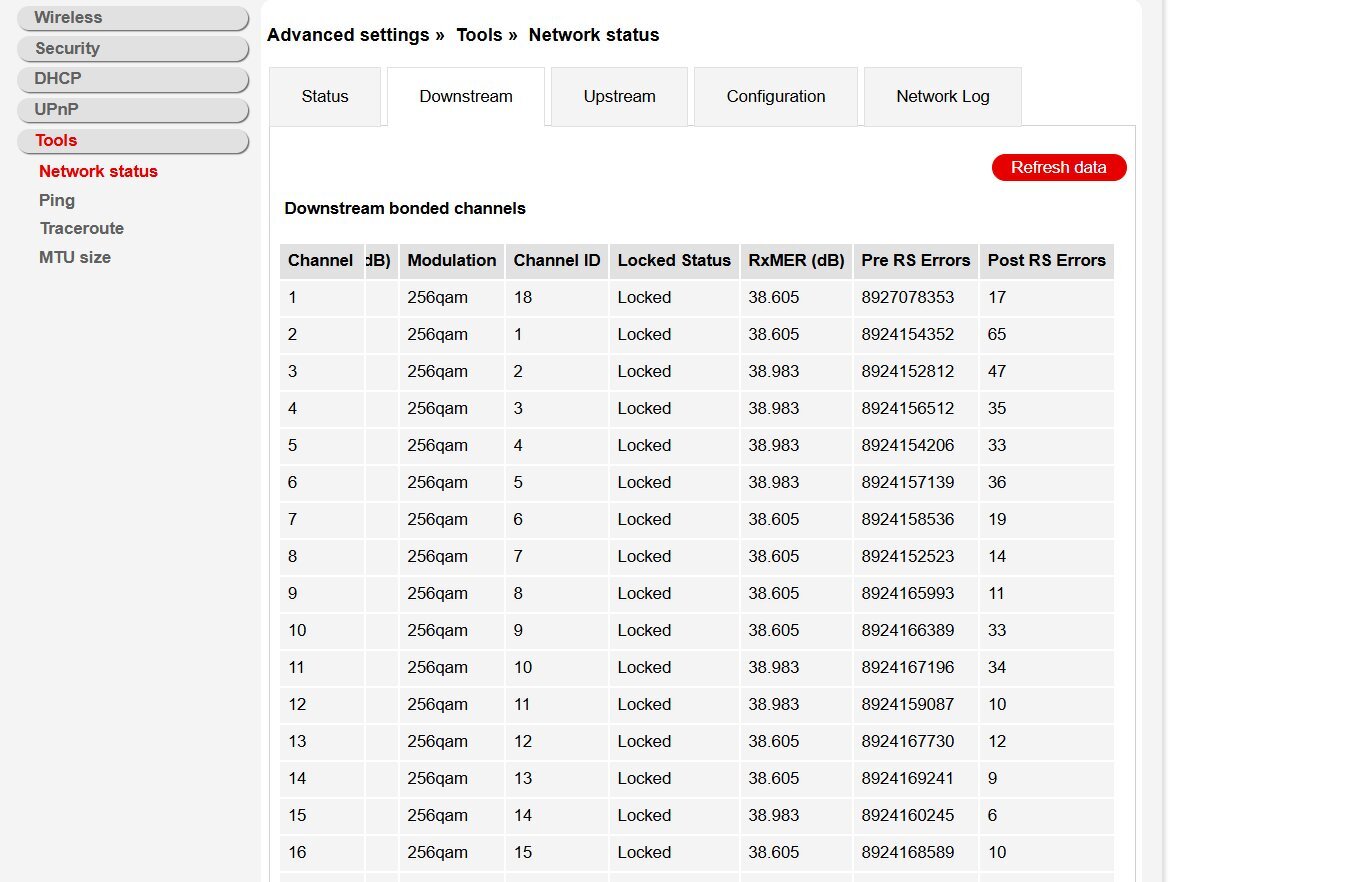Switch to the Upstream tab
This screenshot has width=1363, height=882.
[x=620, y=97]
